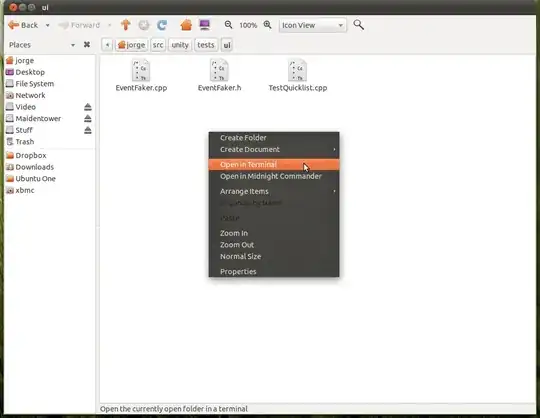
Task: Click the path bar left scroll arrow
Action: pos(107,45)
